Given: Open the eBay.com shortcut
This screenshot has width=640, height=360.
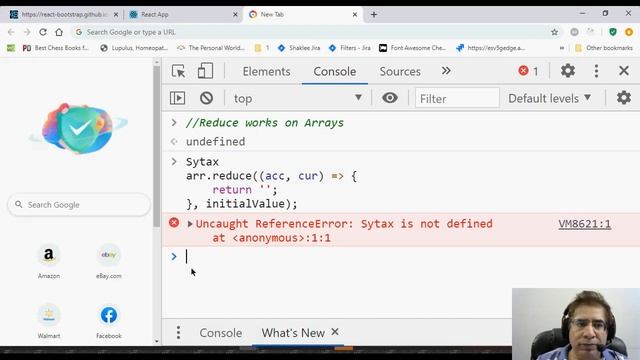Looking at the screenshot, I should [x=109, y=261].
